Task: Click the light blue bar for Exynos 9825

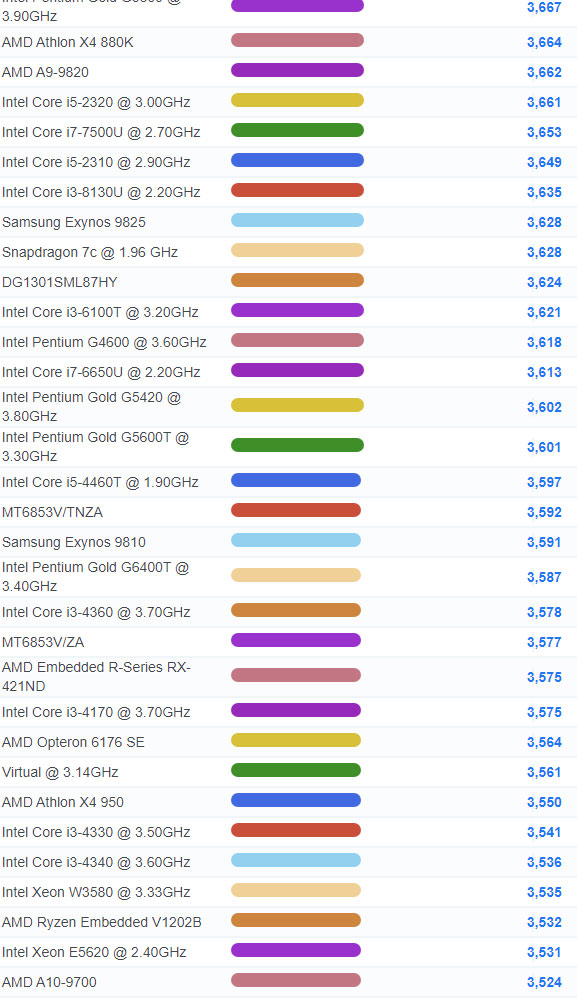Action: coord(297,220)
